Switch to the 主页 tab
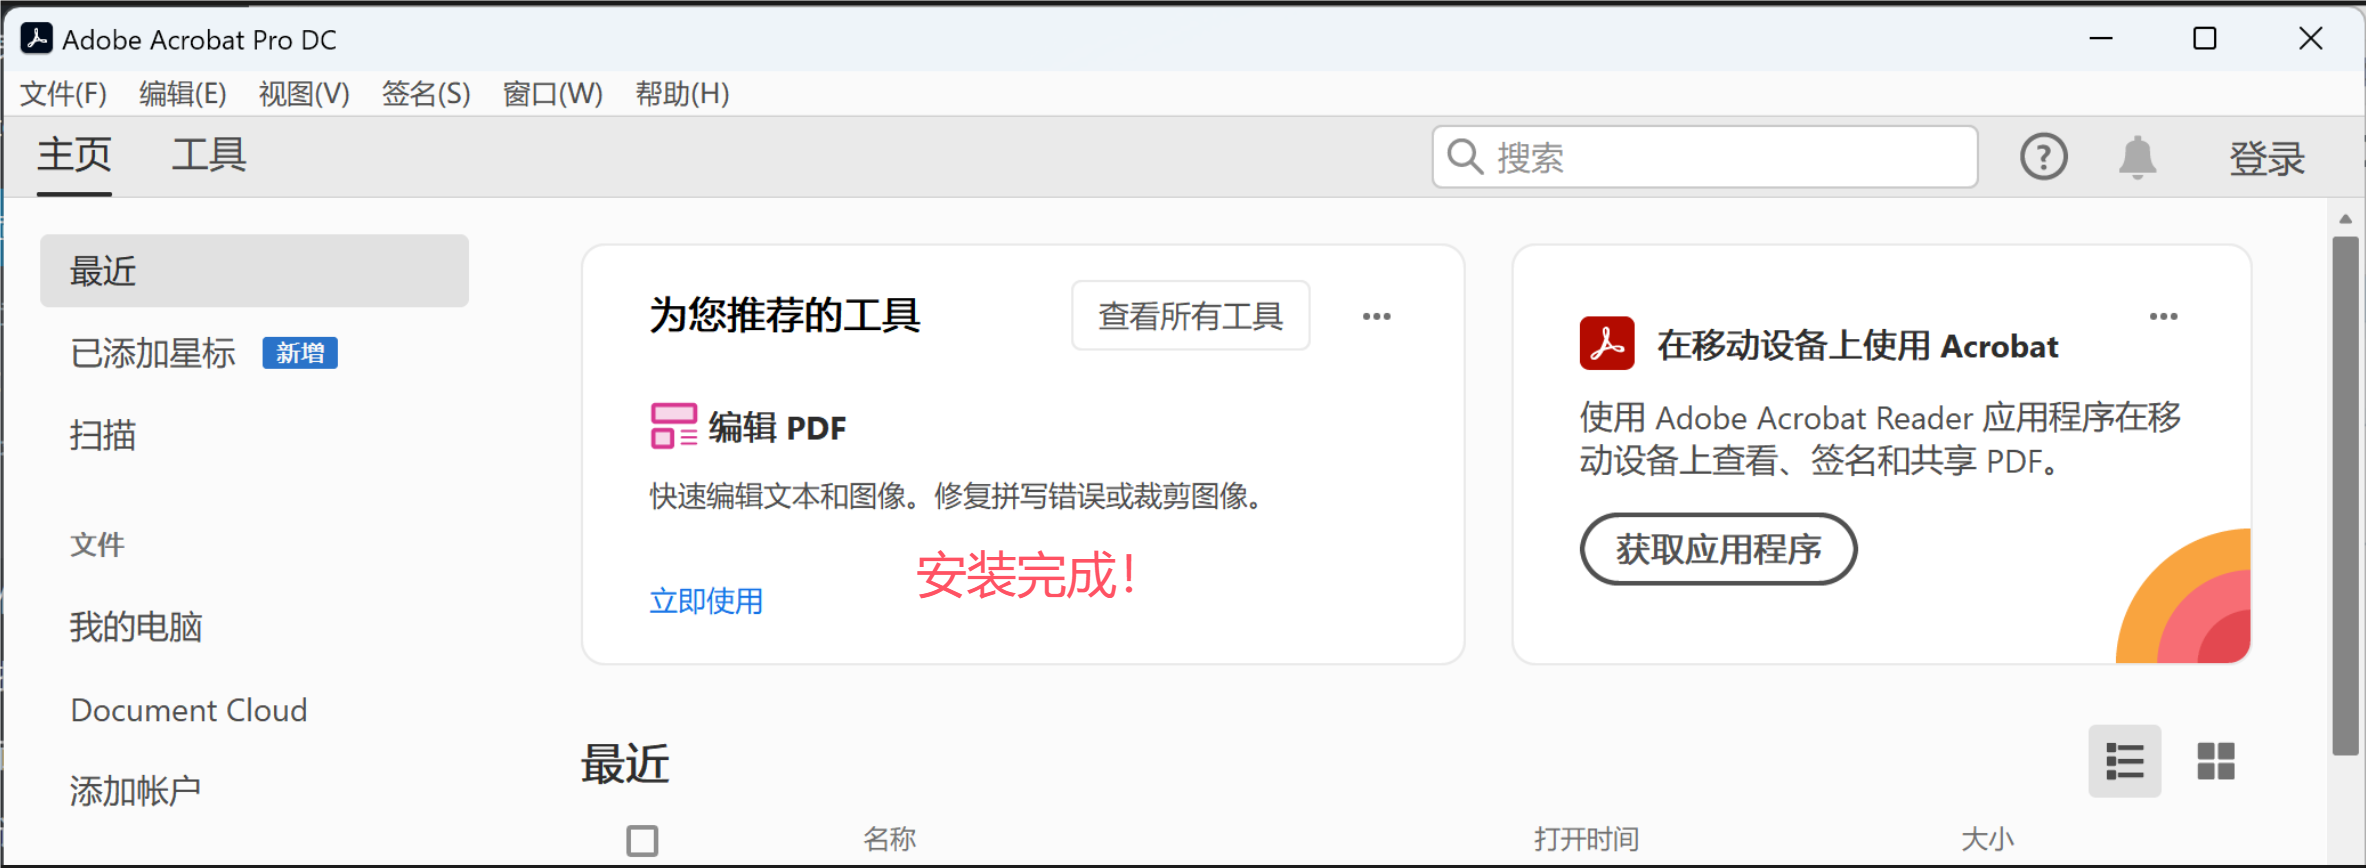Screen dimensions: 2366x868 pos(74,156)
